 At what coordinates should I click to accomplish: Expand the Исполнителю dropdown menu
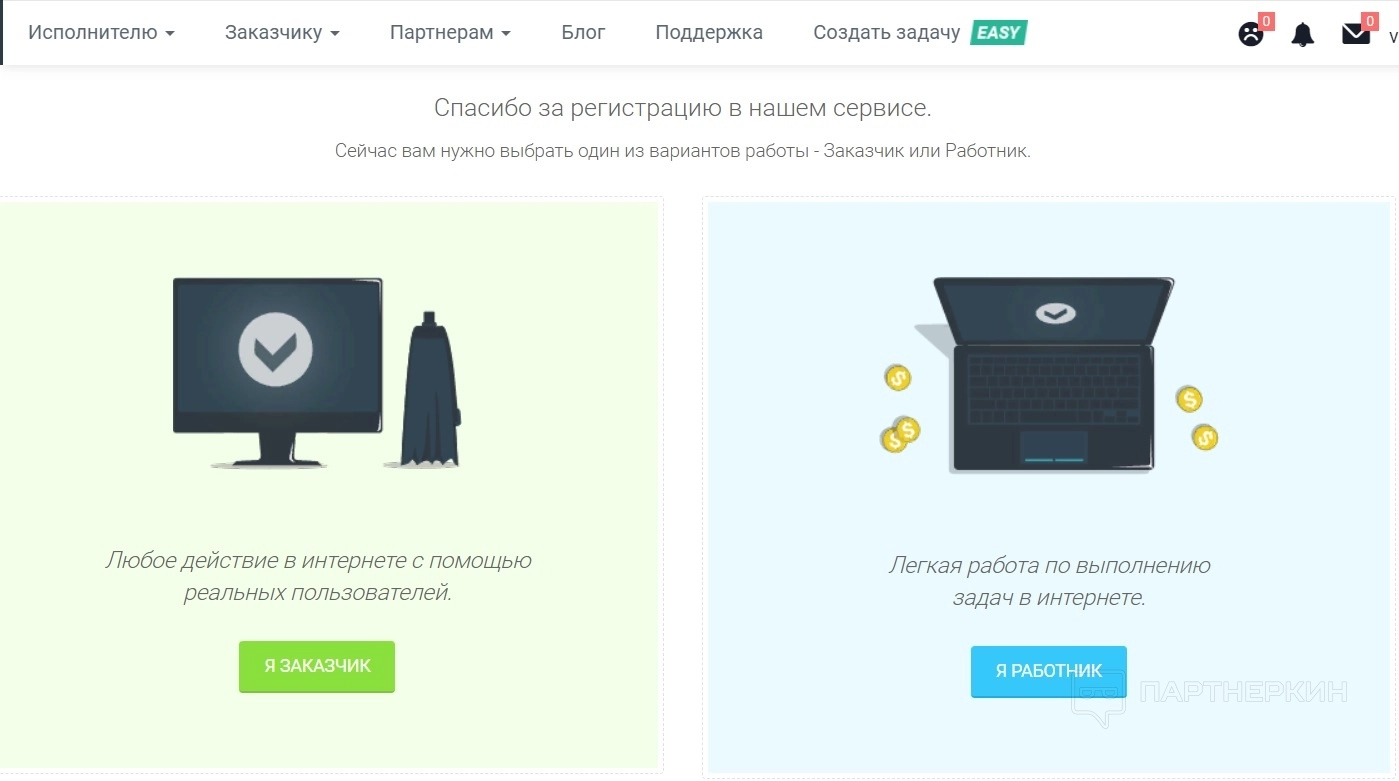pyautogui.click(x=101, y=32)
